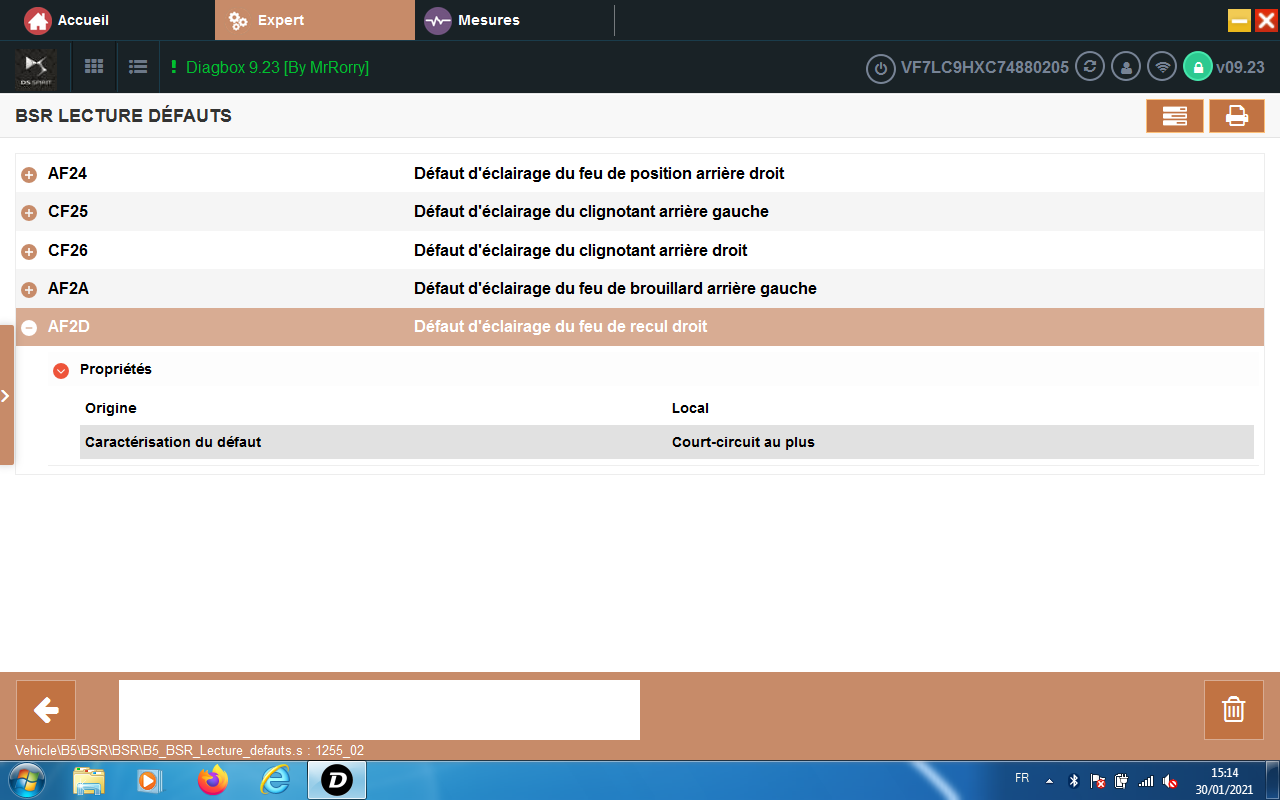Click the "Court-circuit au plus" value
This screenshot has height=800, width=1280.
click(x=743, y=442)
